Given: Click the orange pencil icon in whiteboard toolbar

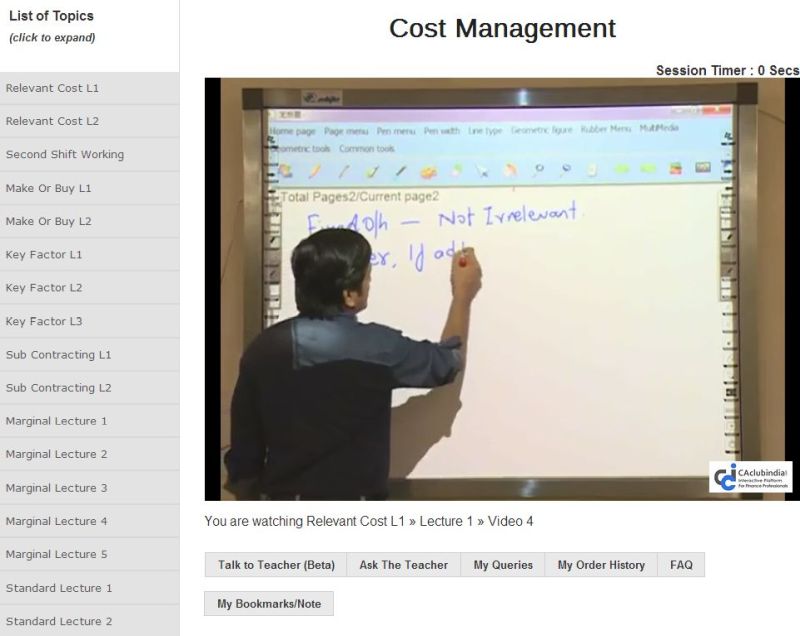Looking at the screenshot, I should tap(313, 171).
